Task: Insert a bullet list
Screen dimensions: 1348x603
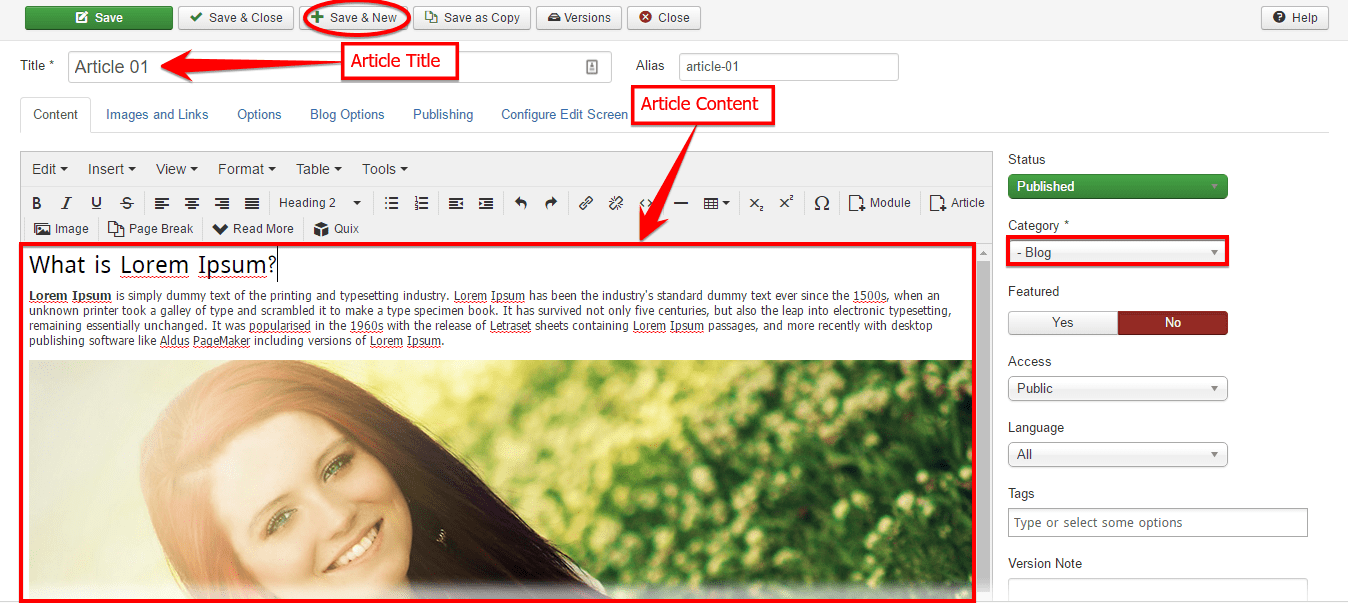Action: 391,203
